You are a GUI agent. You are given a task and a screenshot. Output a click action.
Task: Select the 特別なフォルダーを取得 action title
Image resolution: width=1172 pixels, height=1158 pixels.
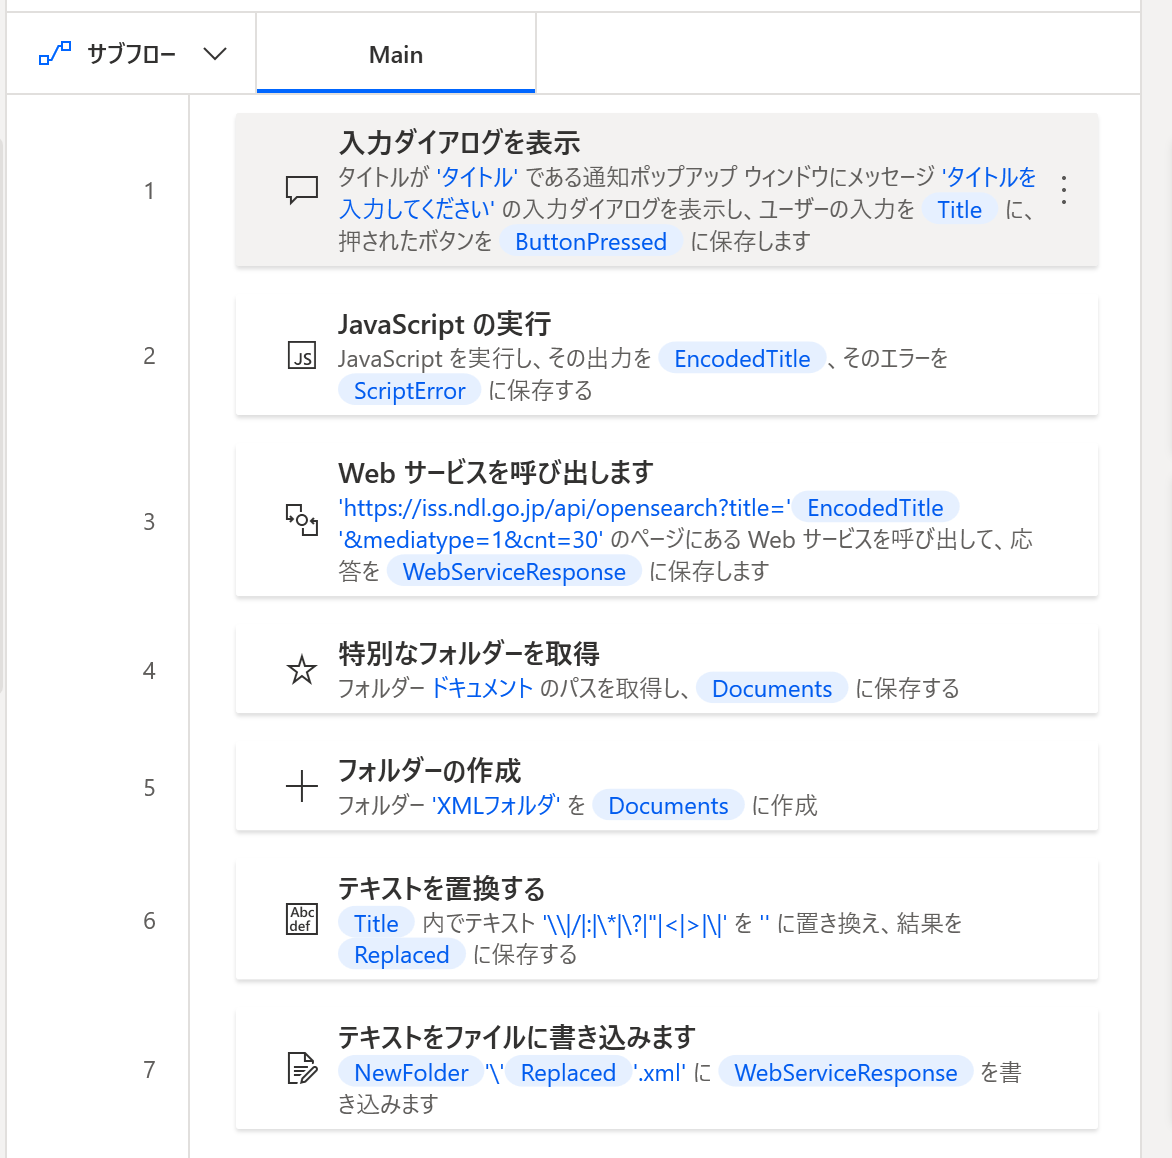click(469, 653)
